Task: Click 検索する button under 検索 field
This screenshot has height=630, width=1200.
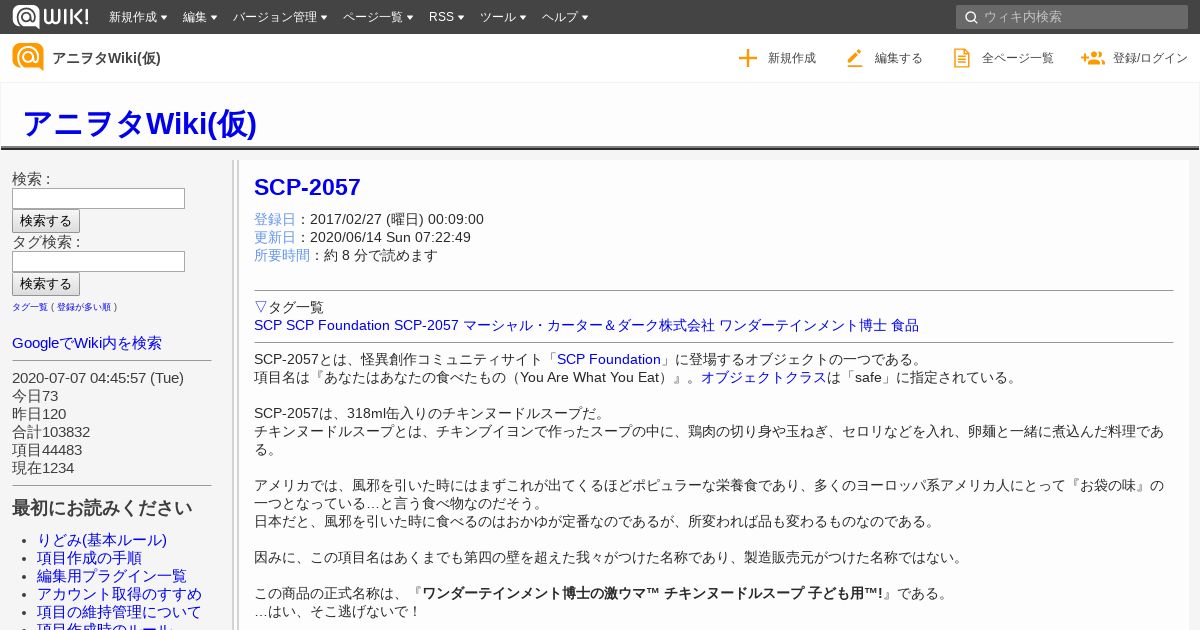Action: tap(46, 221)
